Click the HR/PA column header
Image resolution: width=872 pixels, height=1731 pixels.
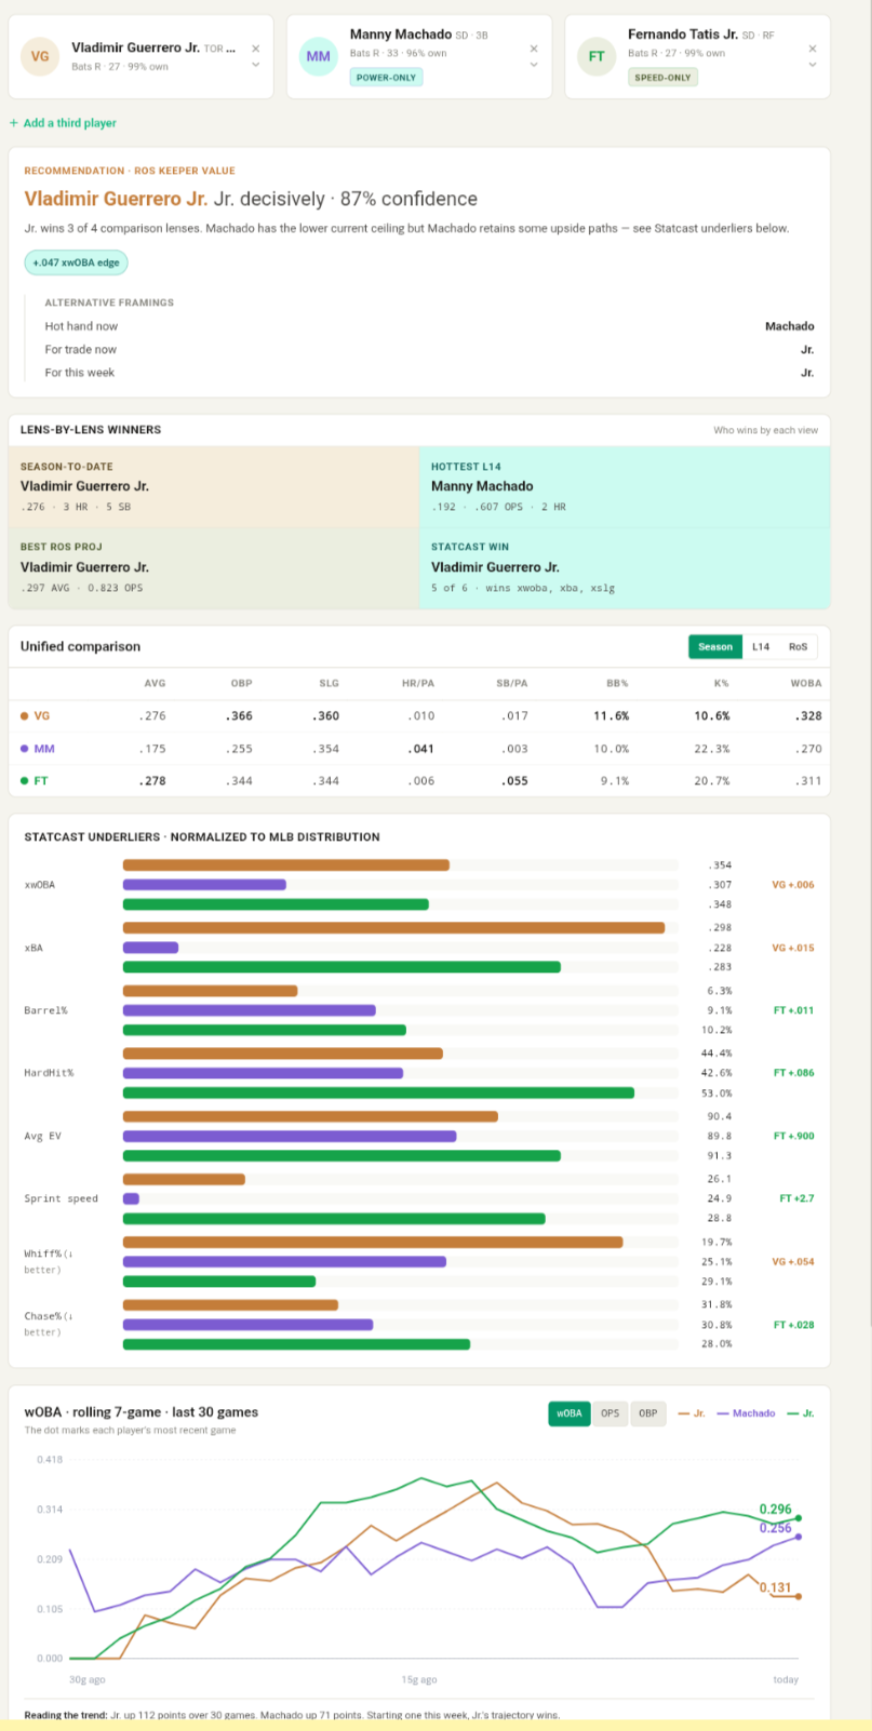point(418,684)
